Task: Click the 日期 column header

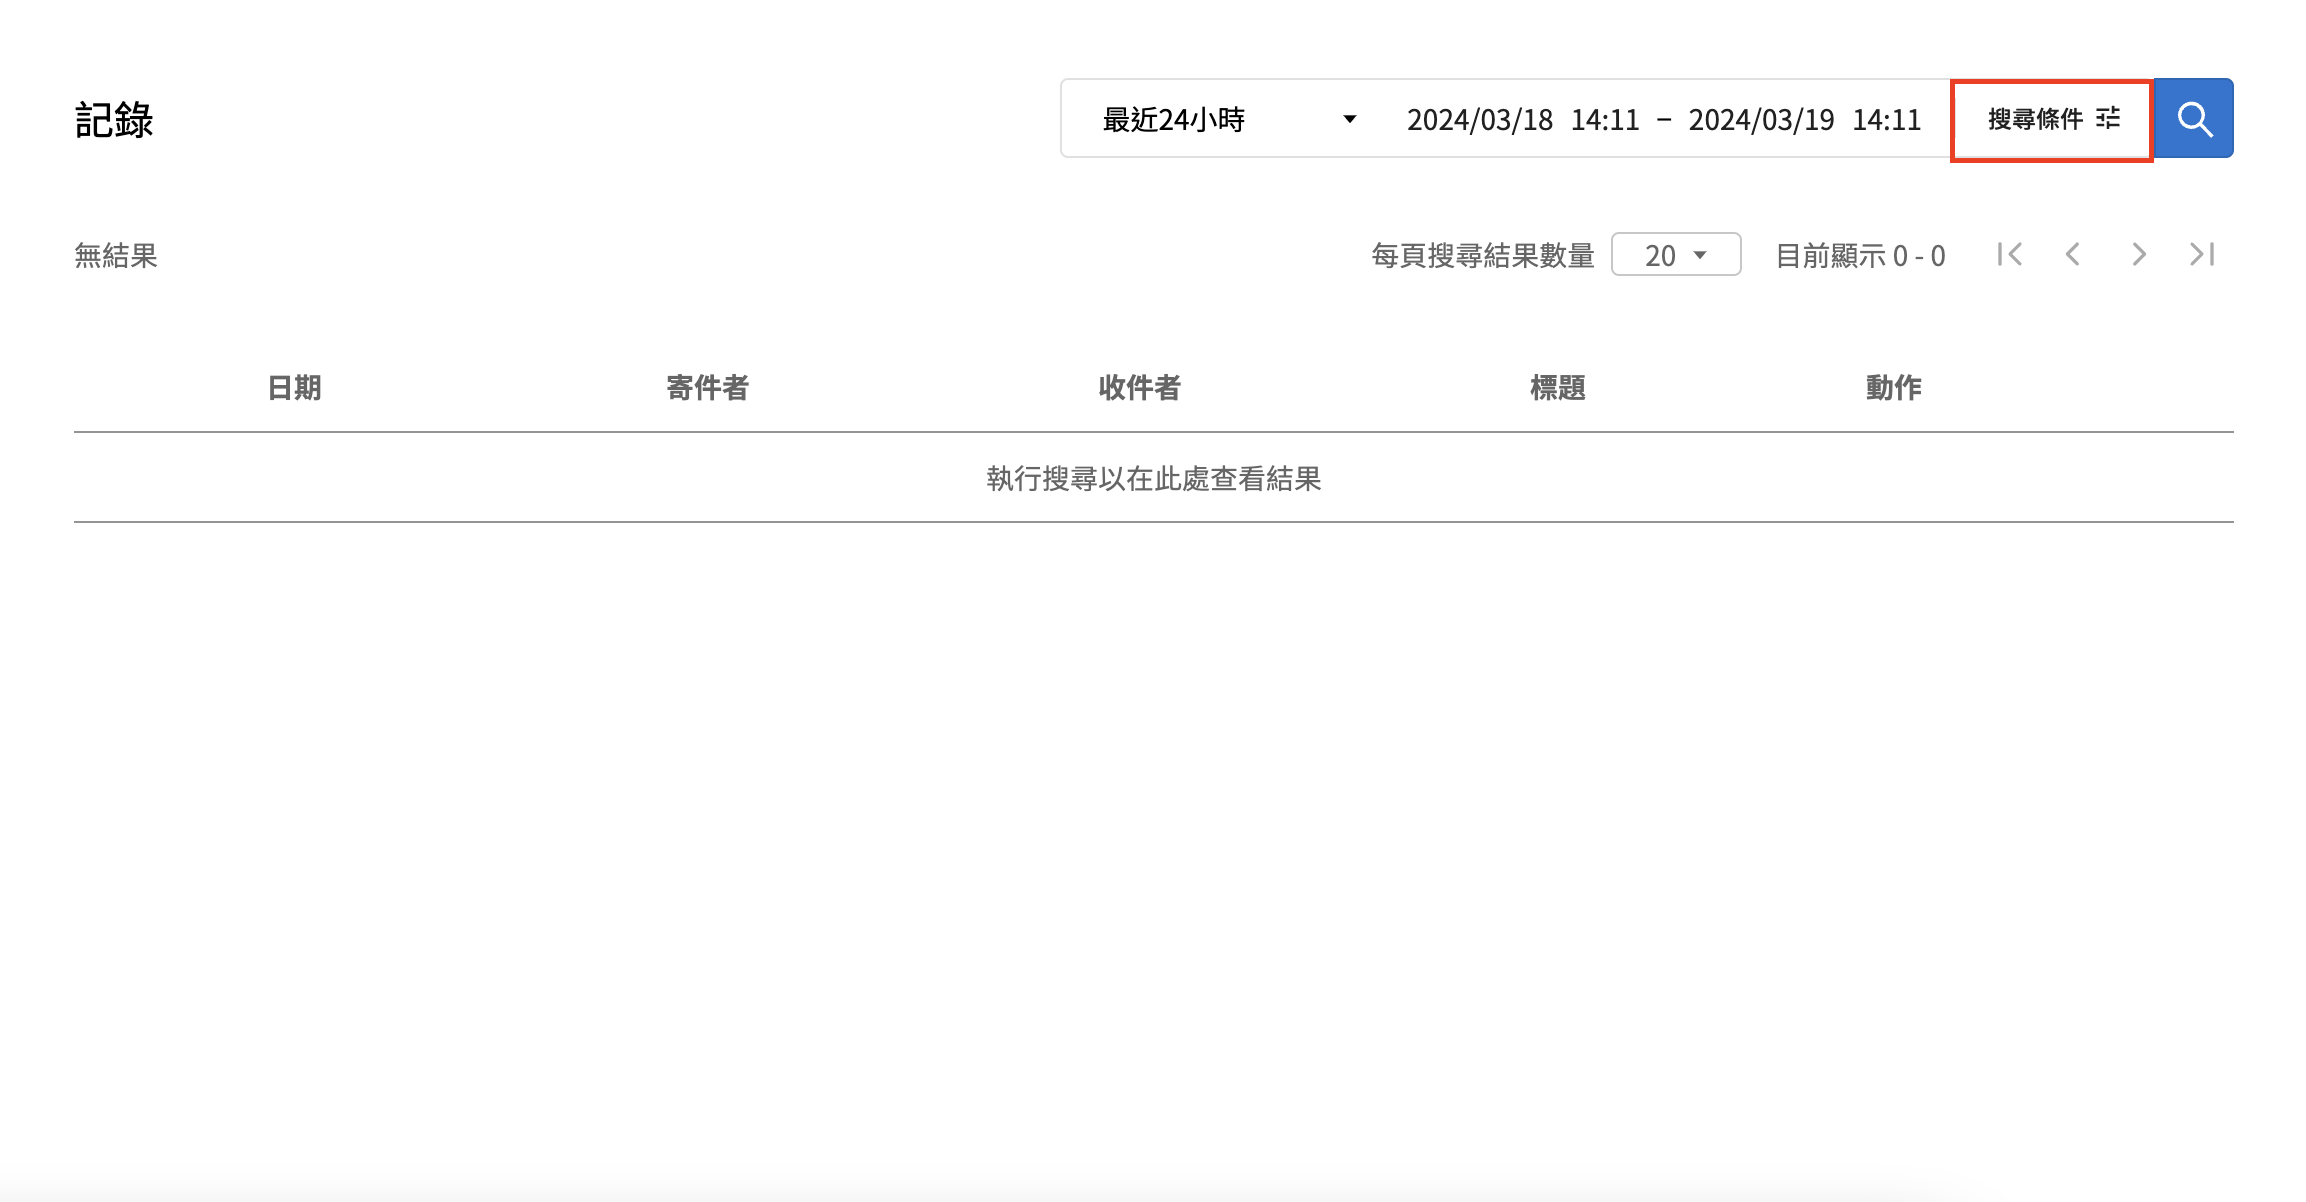Action: point(294,388)
